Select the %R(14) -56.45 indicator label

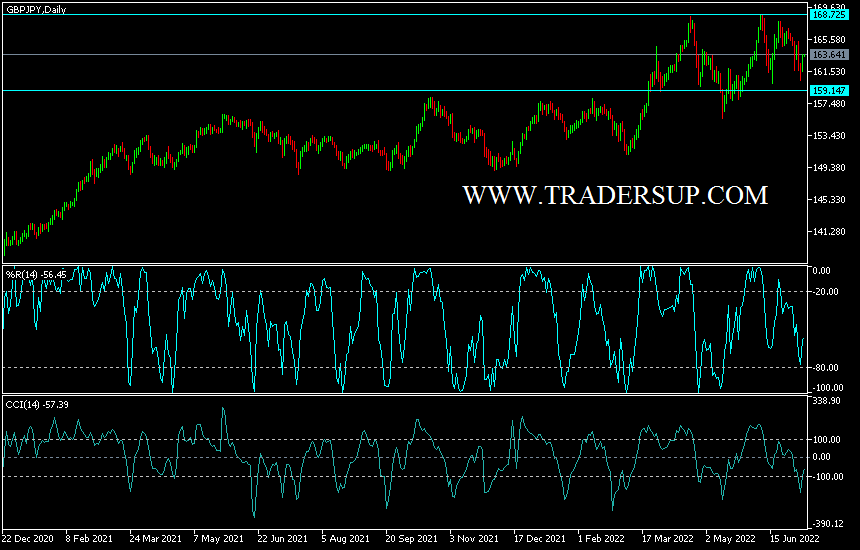coord(36,274)
